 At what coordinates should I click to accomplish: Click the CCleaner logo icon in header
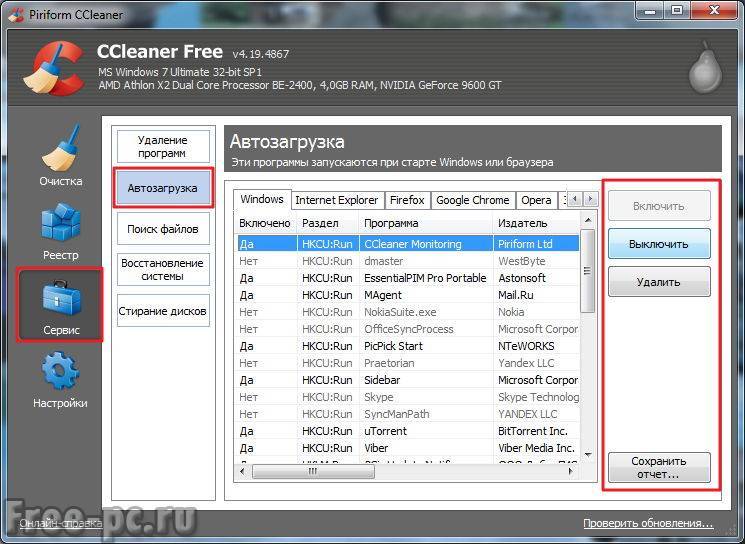pos(53,68)
